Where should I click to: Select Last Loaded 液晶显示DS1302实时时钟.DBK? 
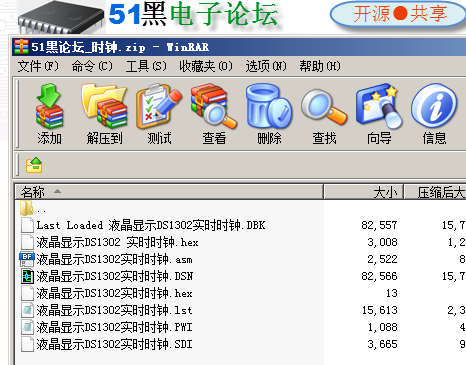(x=151, y=225)
